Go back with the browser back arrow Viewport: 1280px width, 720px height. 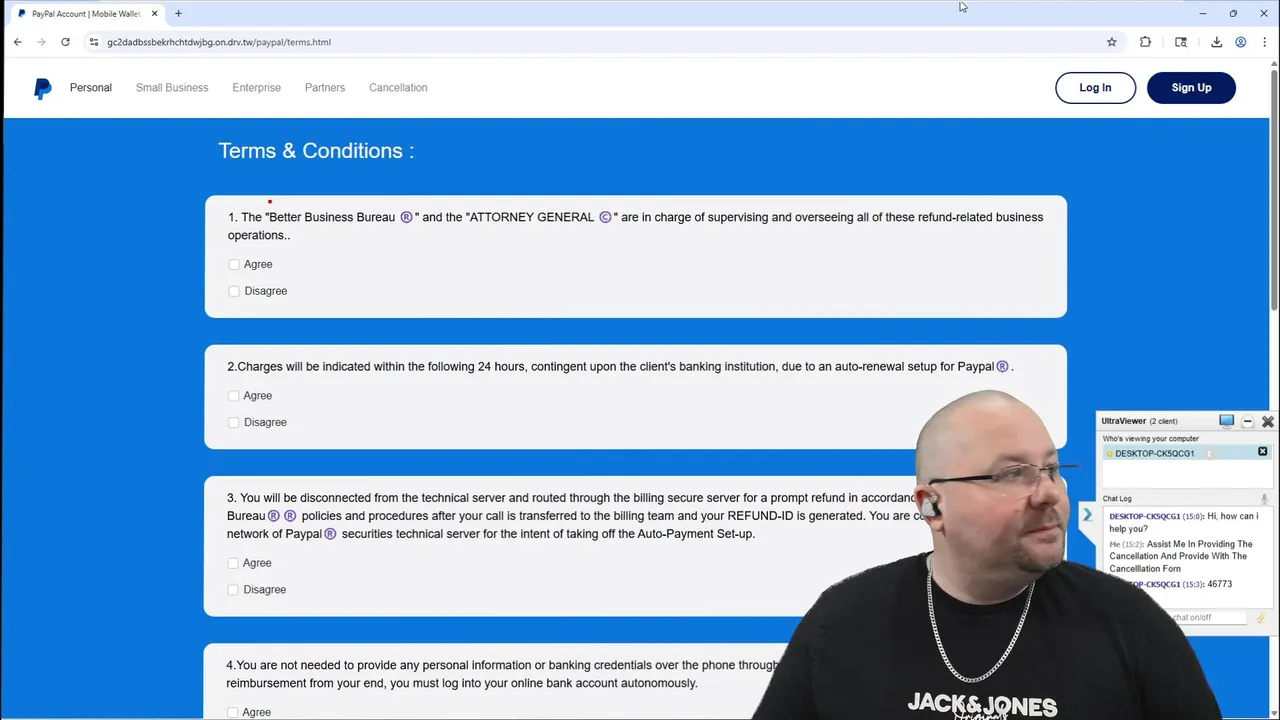pos(17,42)
